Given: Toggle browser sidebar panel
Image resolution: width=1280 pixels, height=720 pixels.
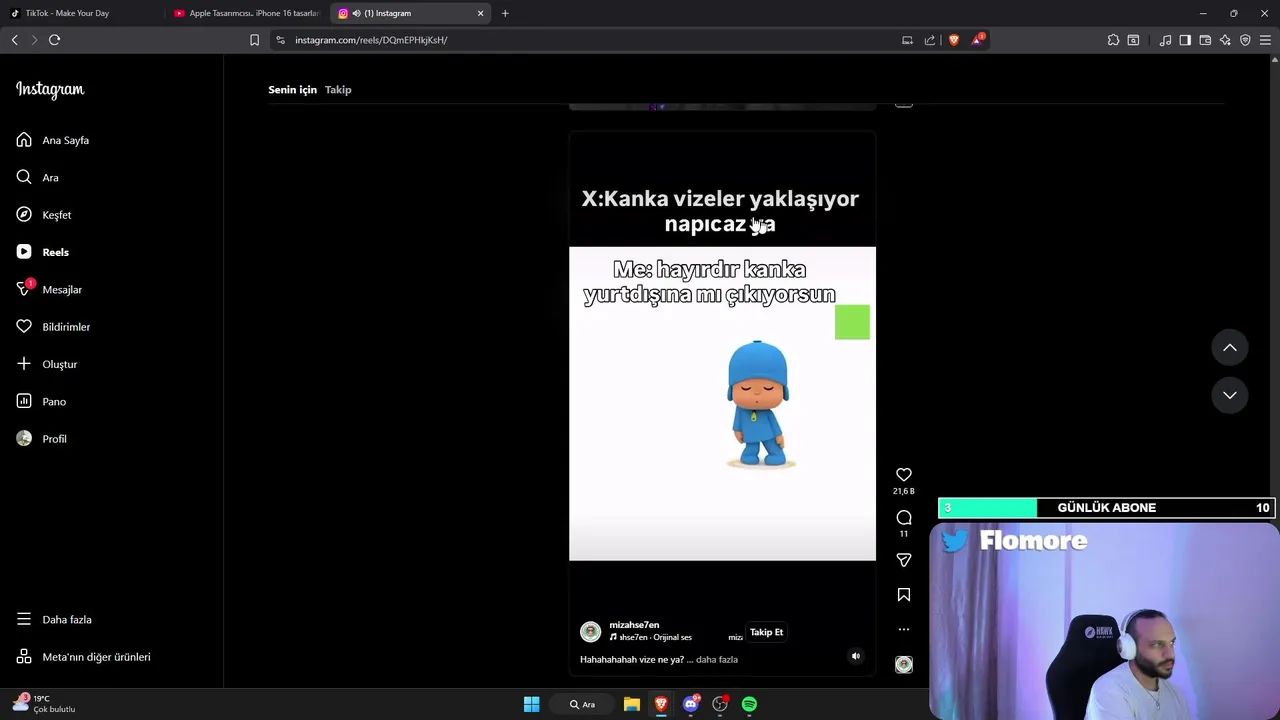Looking at the screenshot, I should [x=1185, y=40].
